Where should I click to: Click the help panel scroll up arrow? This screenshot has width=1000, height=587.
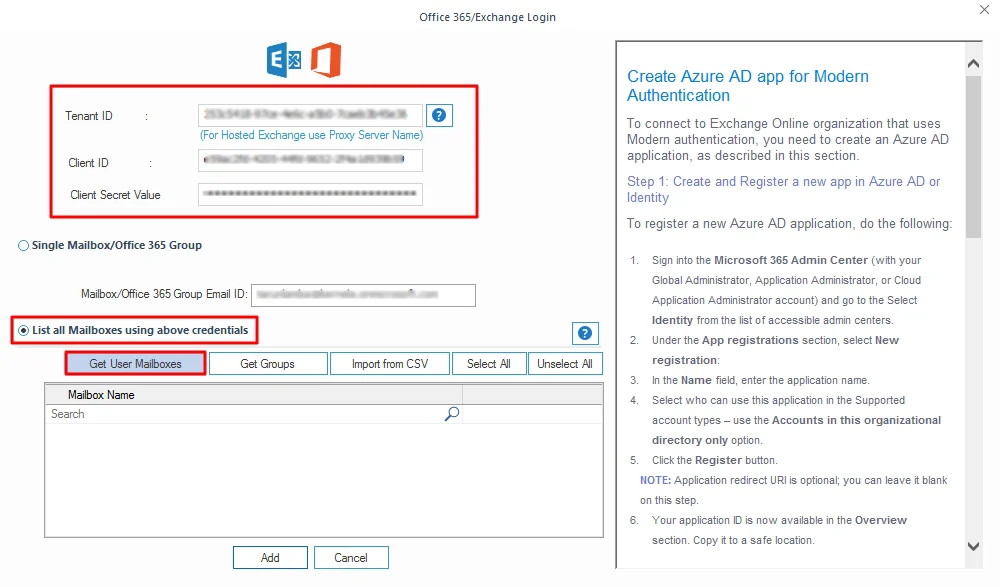click(x=973, y=63)
